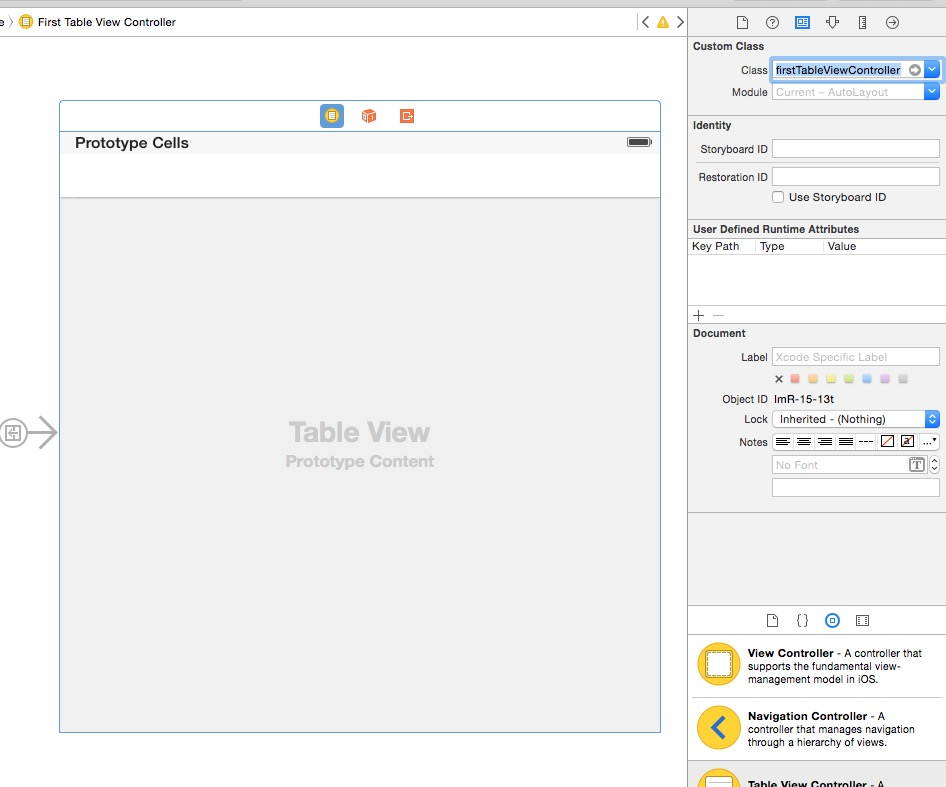The width and height of the screenshot is (946, 787).
Task: Add a runtime attribute with plus button
Action: 699,315
